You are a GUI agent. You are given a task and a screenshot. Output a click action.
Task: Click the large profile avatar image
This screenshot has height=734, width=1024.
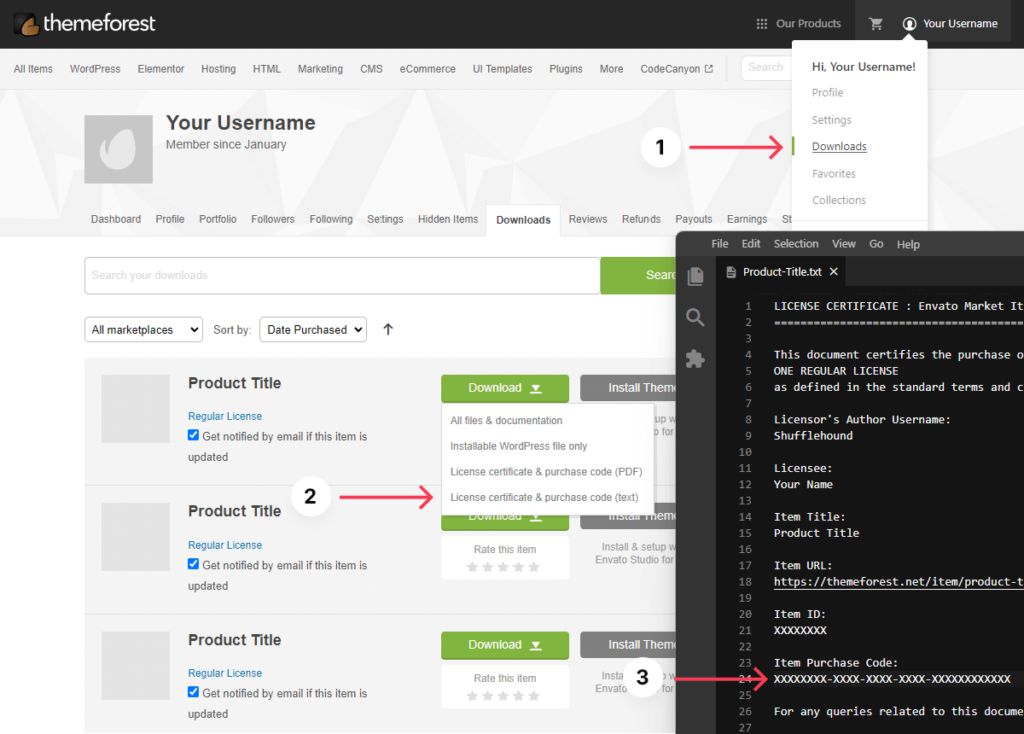[x=118, y=150]
